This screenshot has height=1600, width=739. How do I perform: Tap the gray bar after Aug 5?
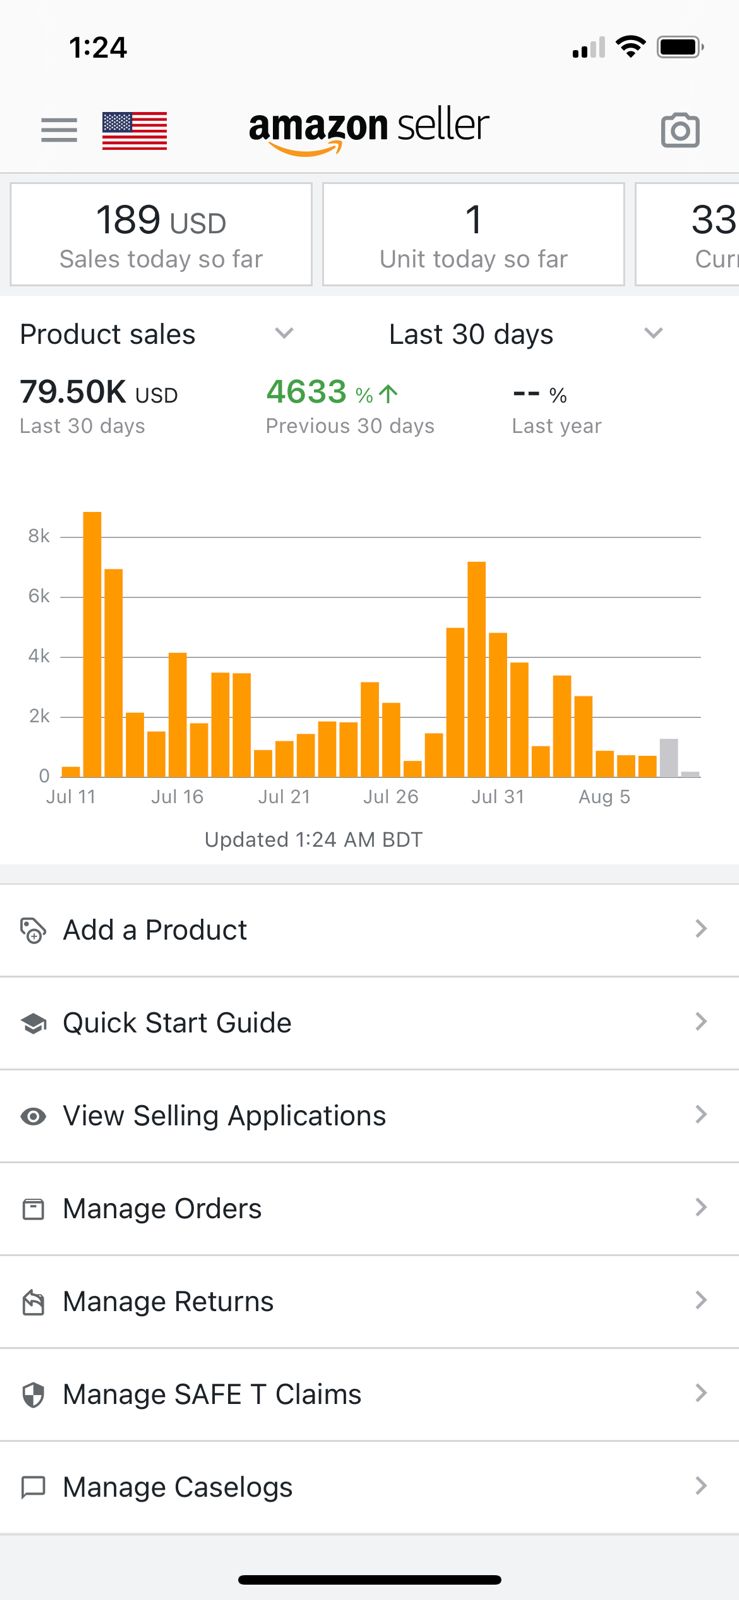(669, 758)
